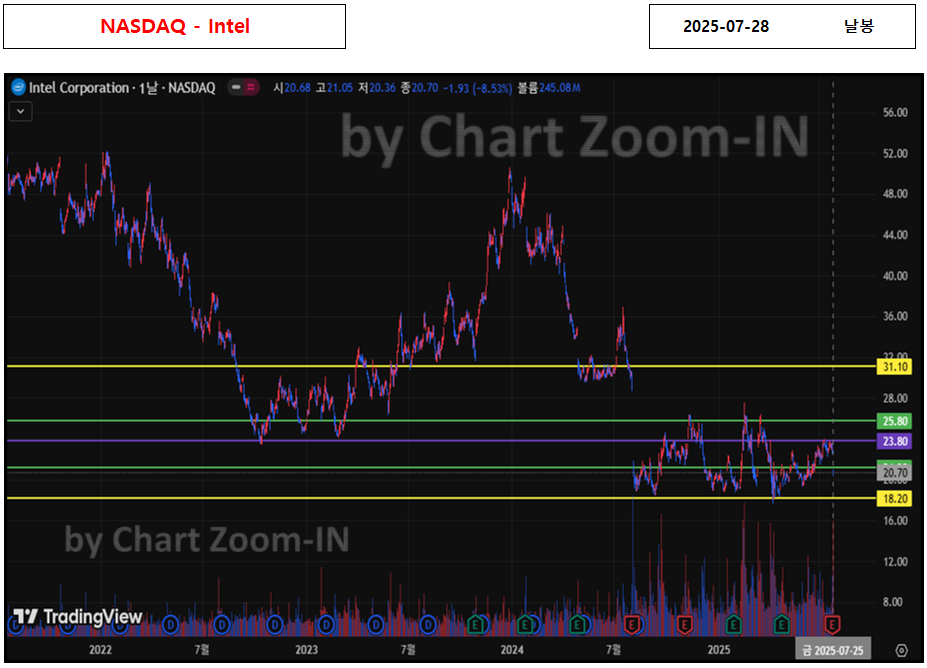Click the dividend D marker after 7월 2023

(428, 624)
